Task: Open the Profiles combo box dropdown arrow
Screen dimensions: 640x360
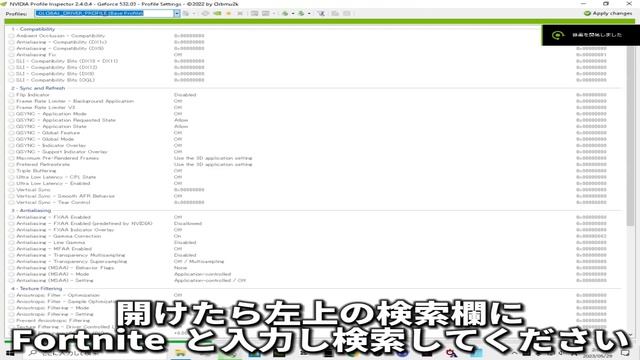Action: coord(177,13)
